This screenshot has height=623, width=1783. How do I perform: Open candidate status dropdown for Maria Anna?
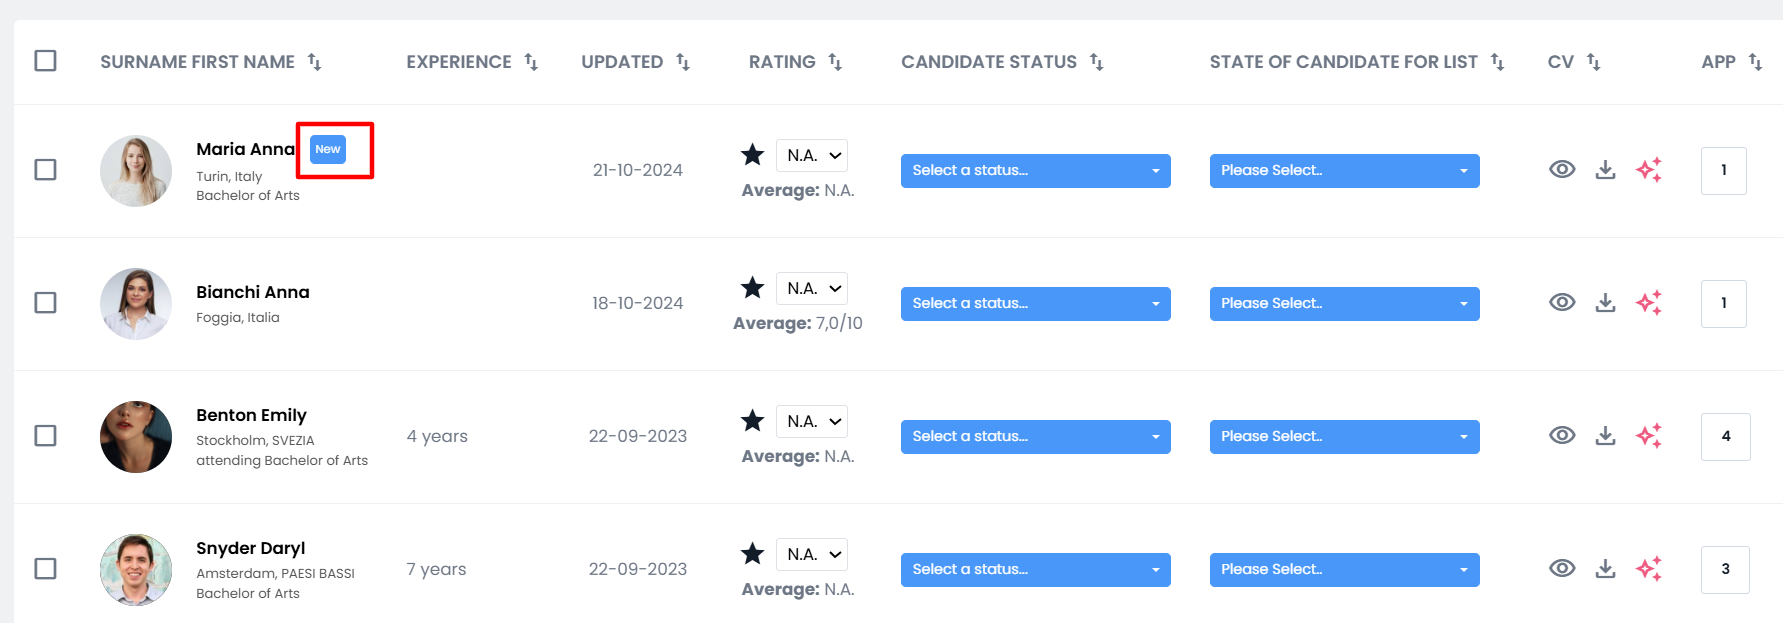pos(1035,171)
